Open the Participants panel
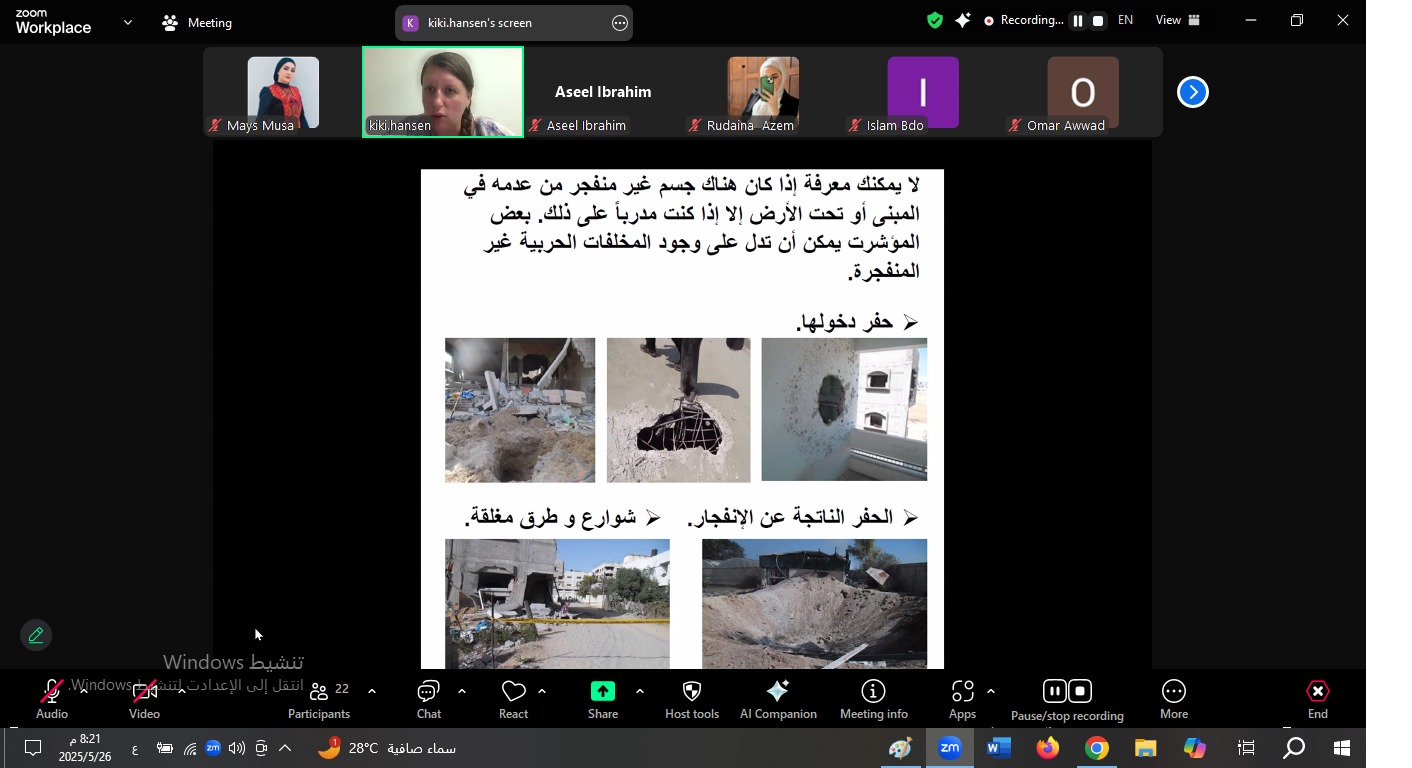The width and height of the screenshot is (1412, 768). coord(319,700)
